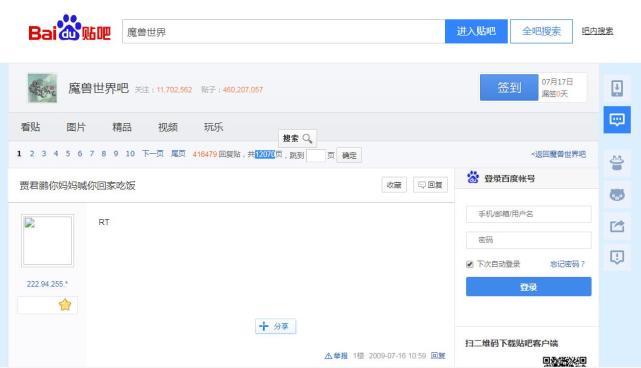Image resolution: width=641 pixels, height=368 pixels.
Task: Switch to the 看贴 tab
Action: pos(30,127)
